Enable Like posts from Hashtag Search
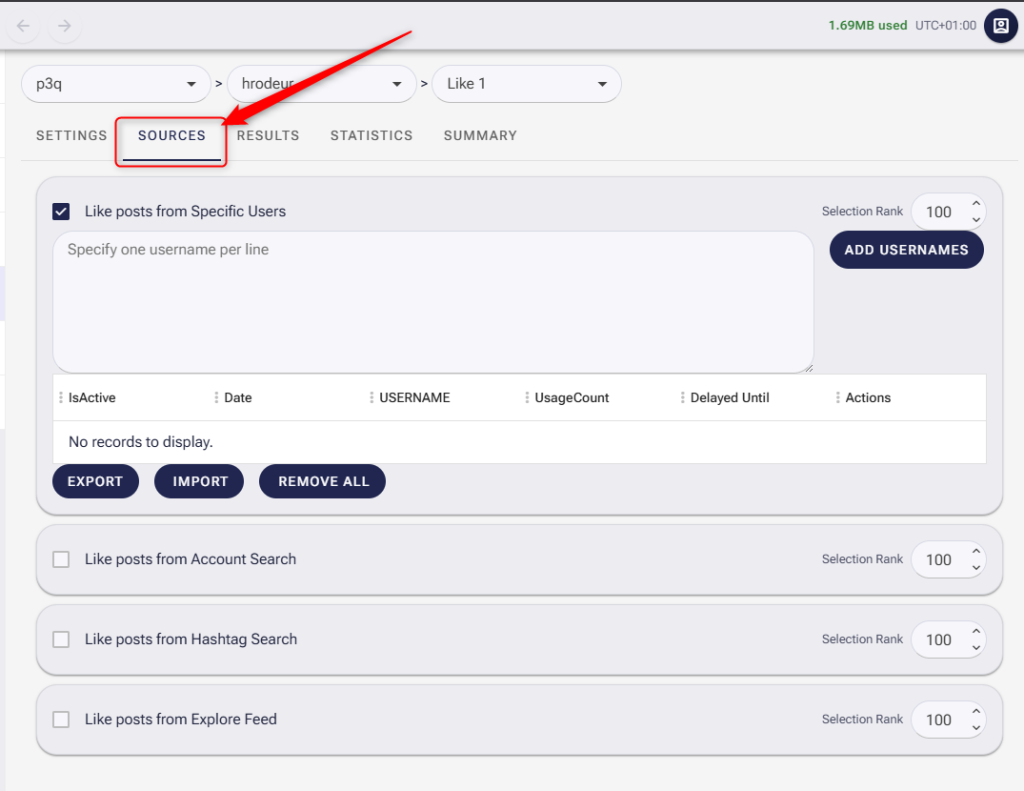The width and height of the screenshot is (1024, 791). pos(60,639)
